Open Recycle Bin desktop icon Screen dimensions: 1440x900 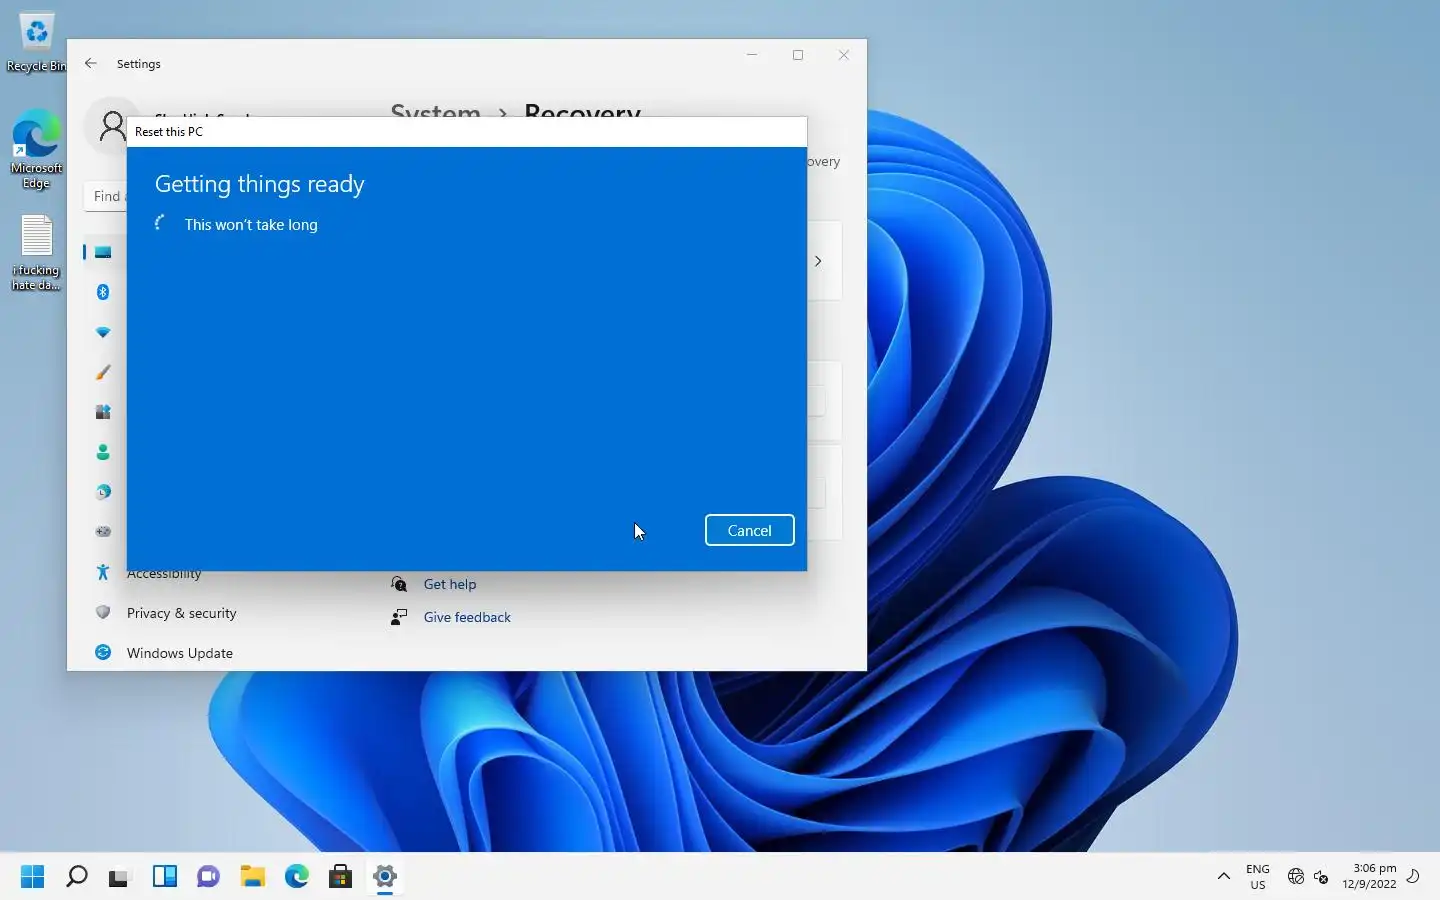coord(36,43)
